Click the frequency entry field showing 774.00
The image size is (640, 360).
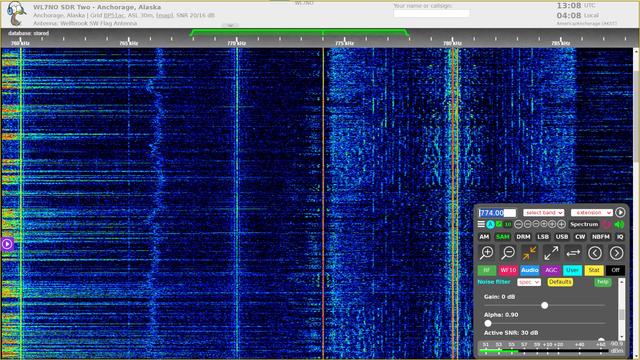pos(497,213)
